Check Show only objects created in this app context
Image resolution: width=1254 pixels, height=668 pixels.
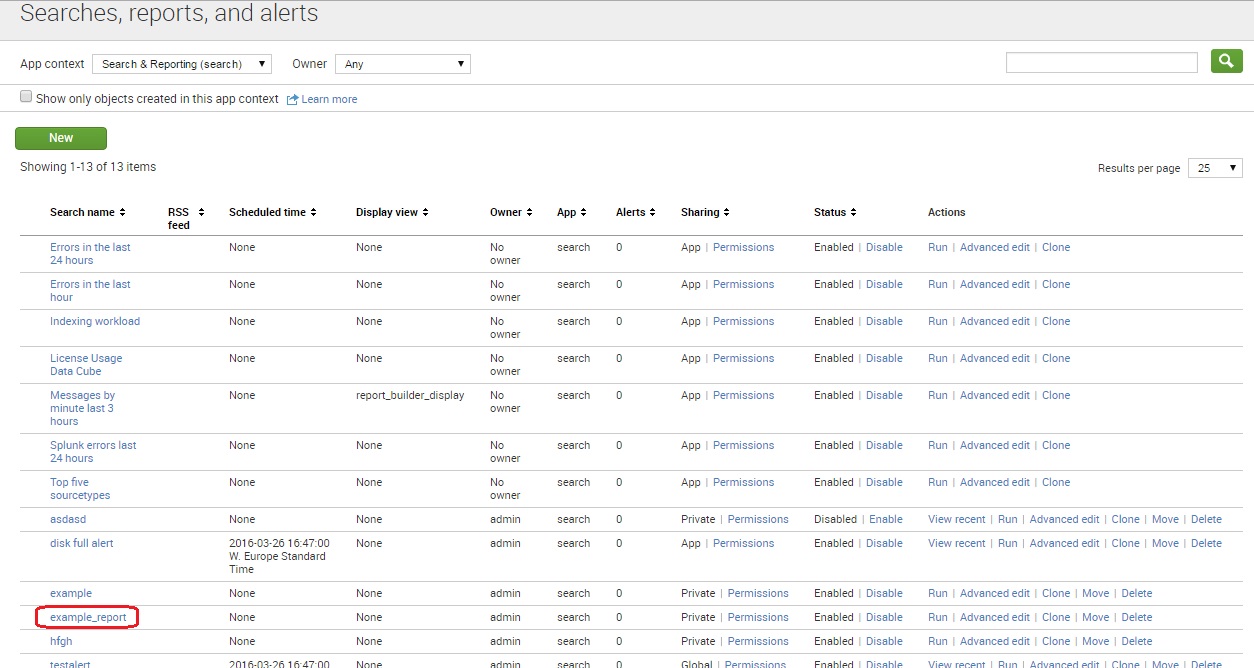point(25,95)
